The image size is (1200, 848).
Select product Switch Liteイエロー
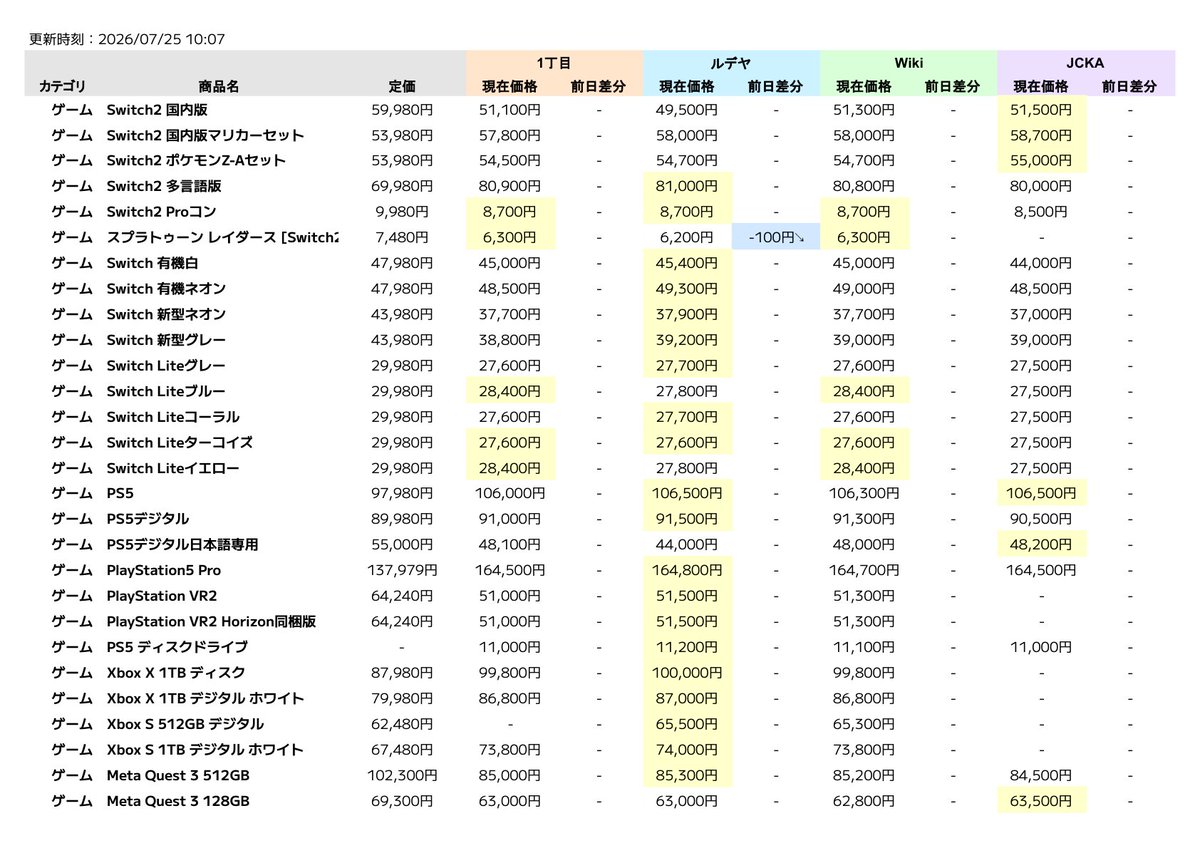(x=173, y=468)
